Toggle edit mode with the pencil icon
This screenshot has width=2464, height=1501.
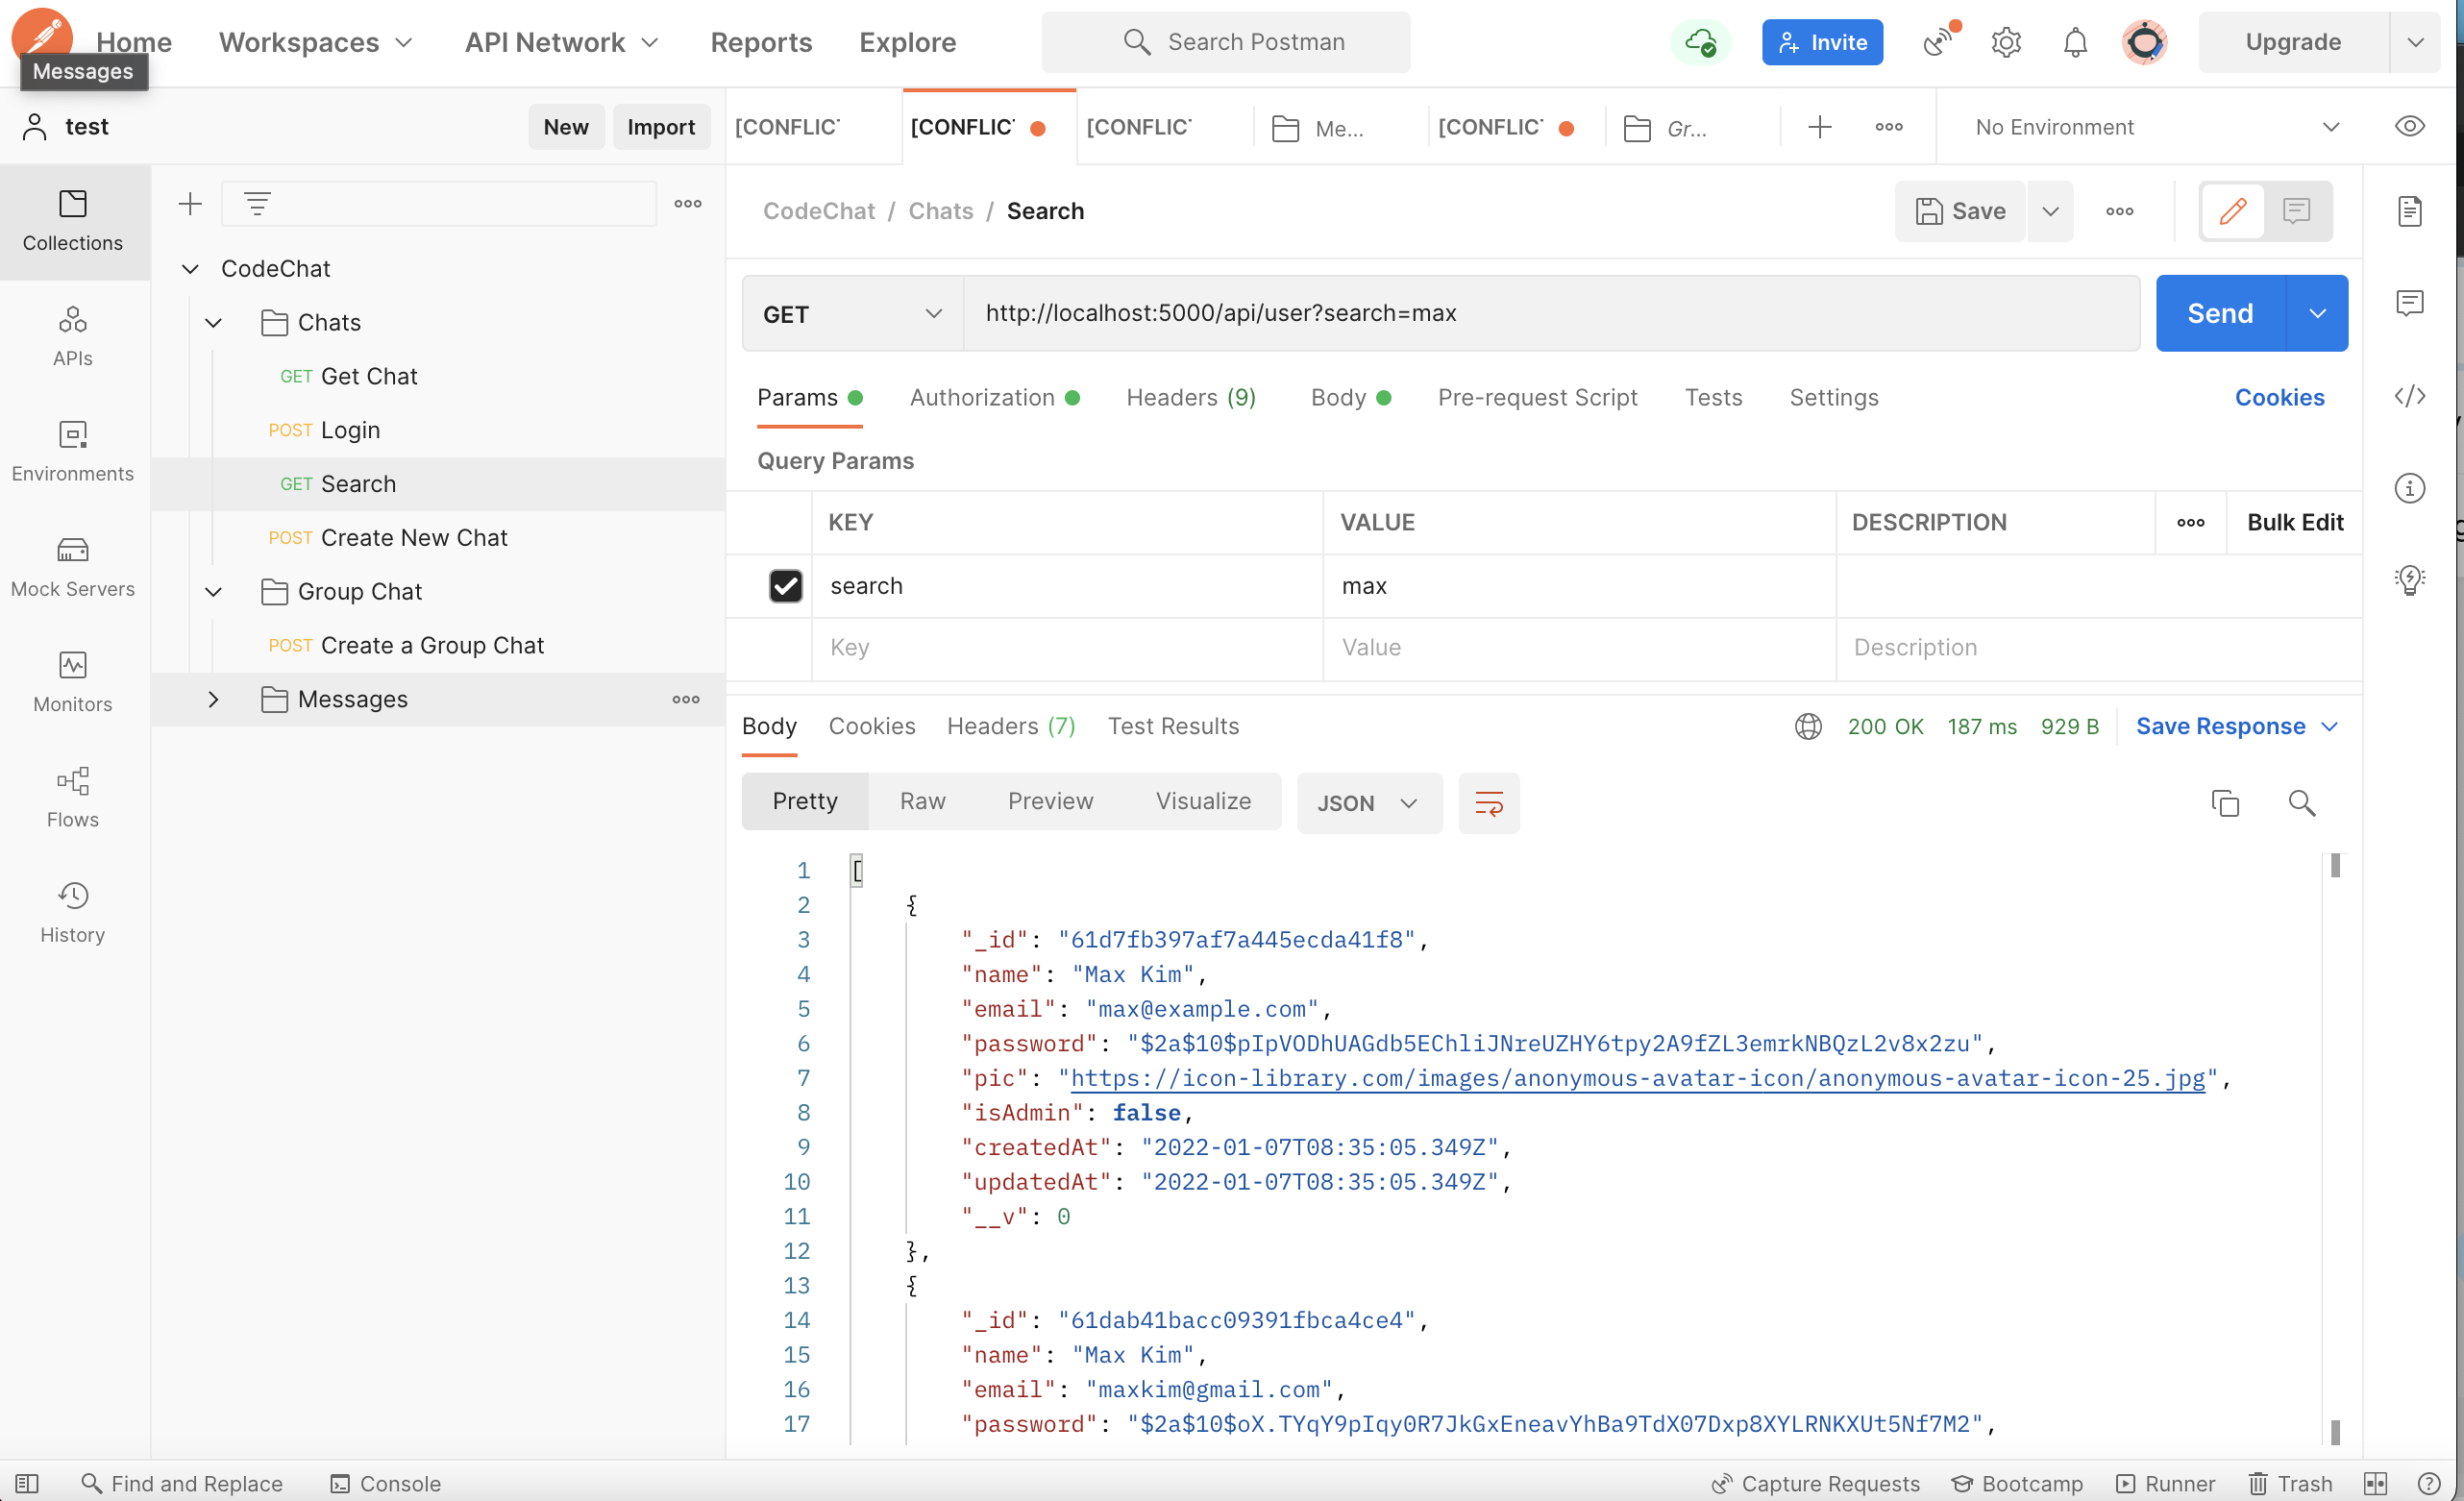(x=2233, y=211)
